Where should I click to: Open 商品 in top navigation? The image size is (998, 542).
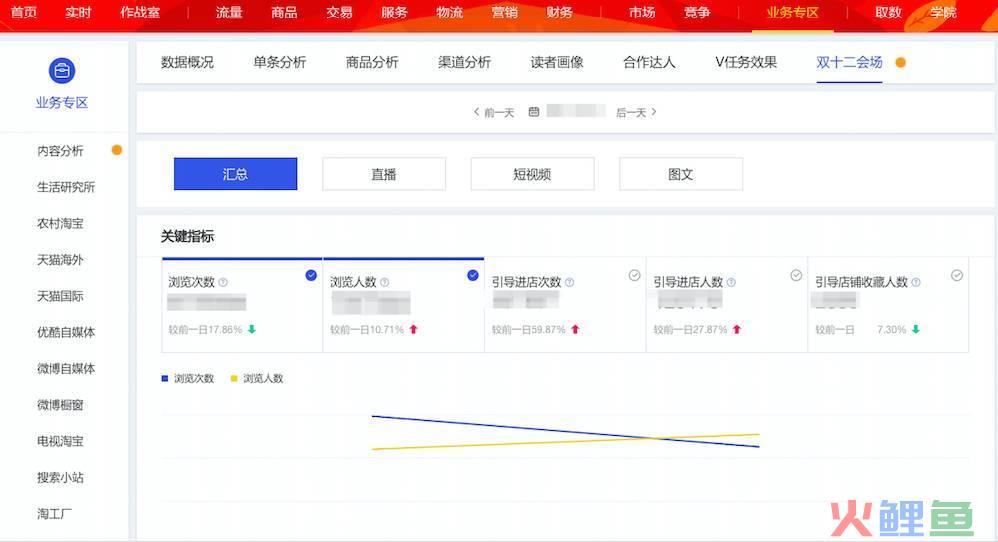[284, 12]
